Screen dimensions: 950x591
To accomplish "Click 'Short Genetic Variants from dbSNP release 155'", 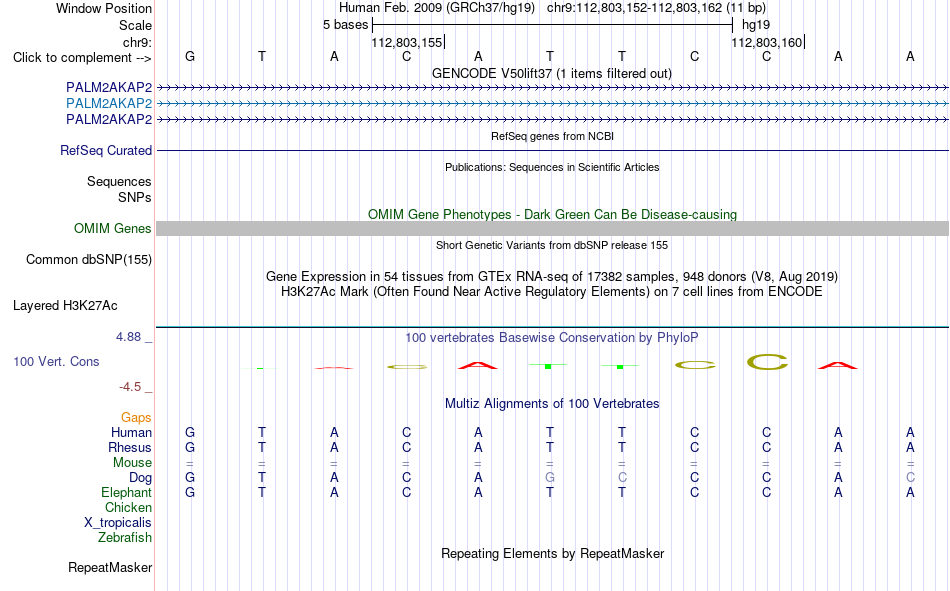I will click(552, 245).
